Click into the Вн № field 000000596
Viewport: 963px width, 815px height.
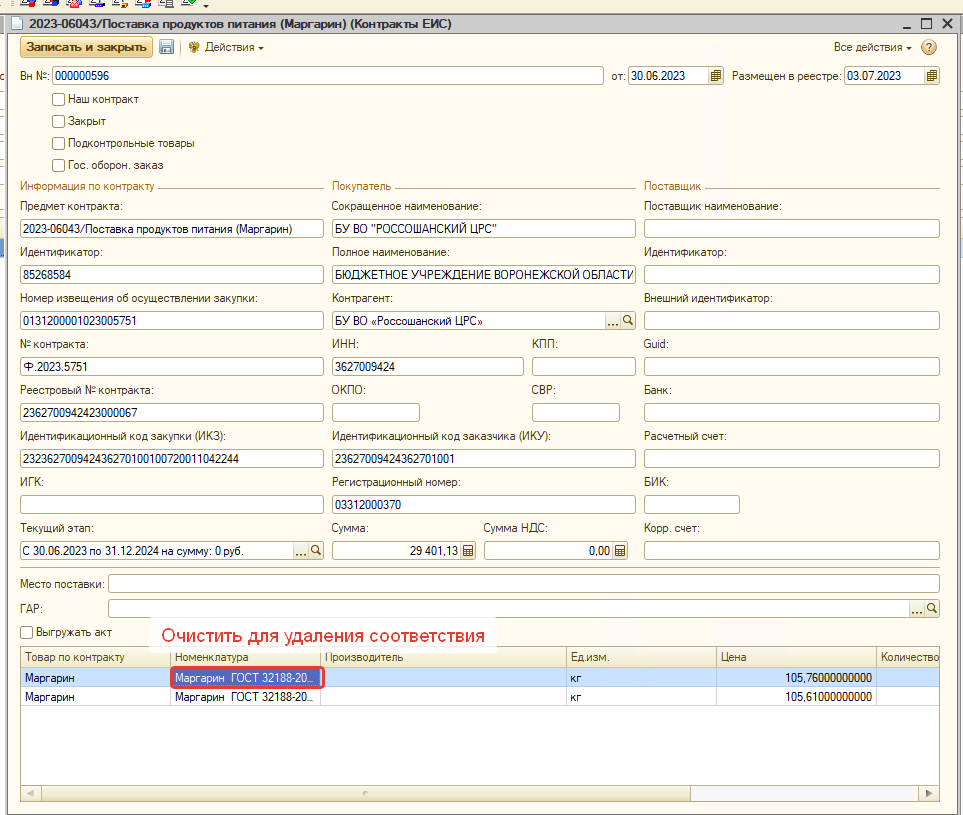point(328,76)
